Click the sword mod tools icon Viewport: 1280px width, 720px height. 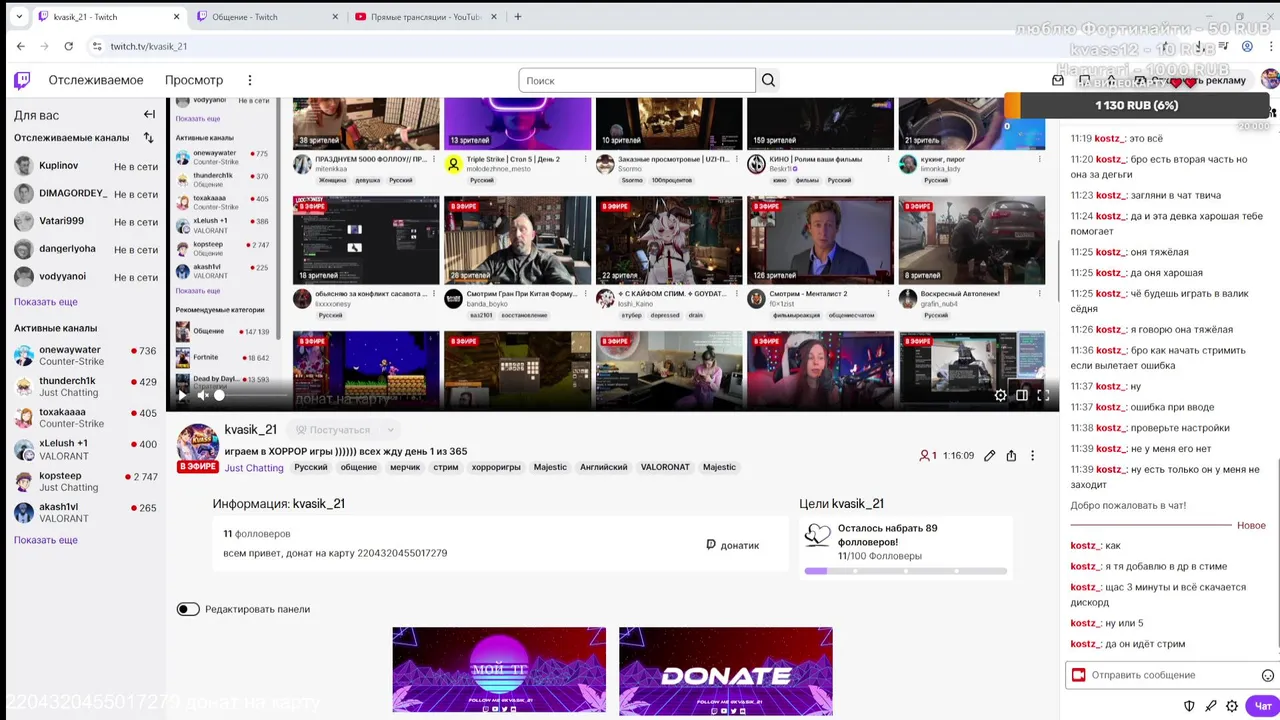coord(1211,706)
